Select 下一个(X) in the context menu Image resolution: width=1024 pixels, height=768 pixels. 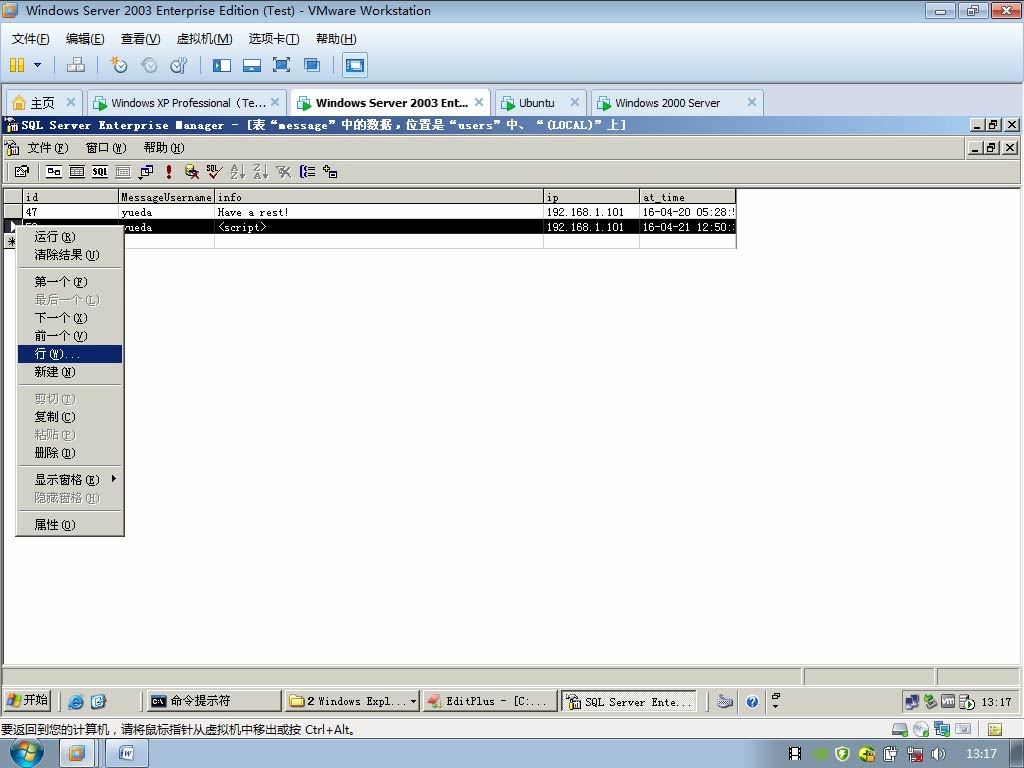coord(70,317)
